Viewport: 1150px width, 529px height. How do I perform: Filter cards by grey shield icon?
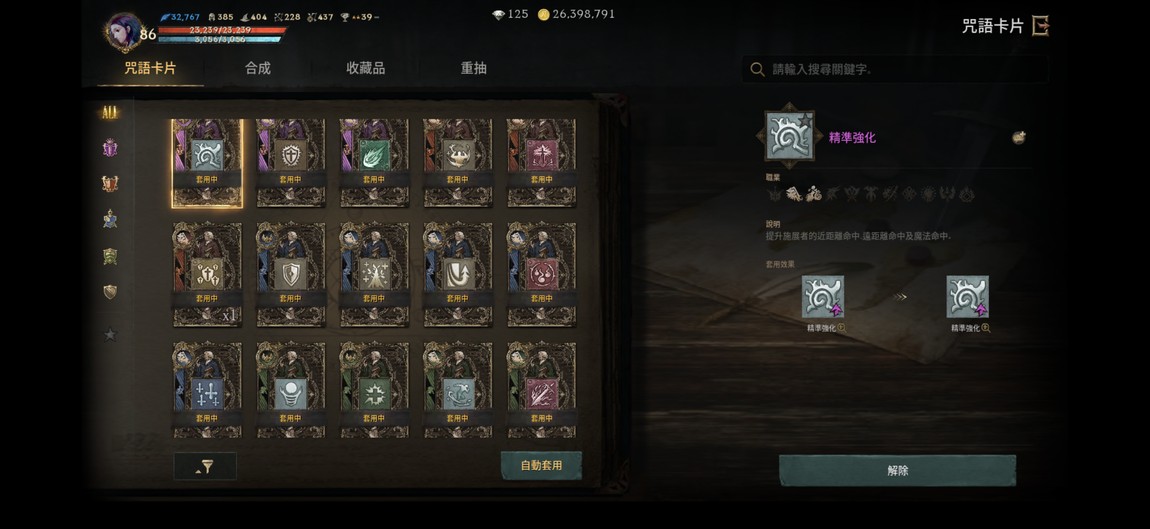[x=110, y=292]
